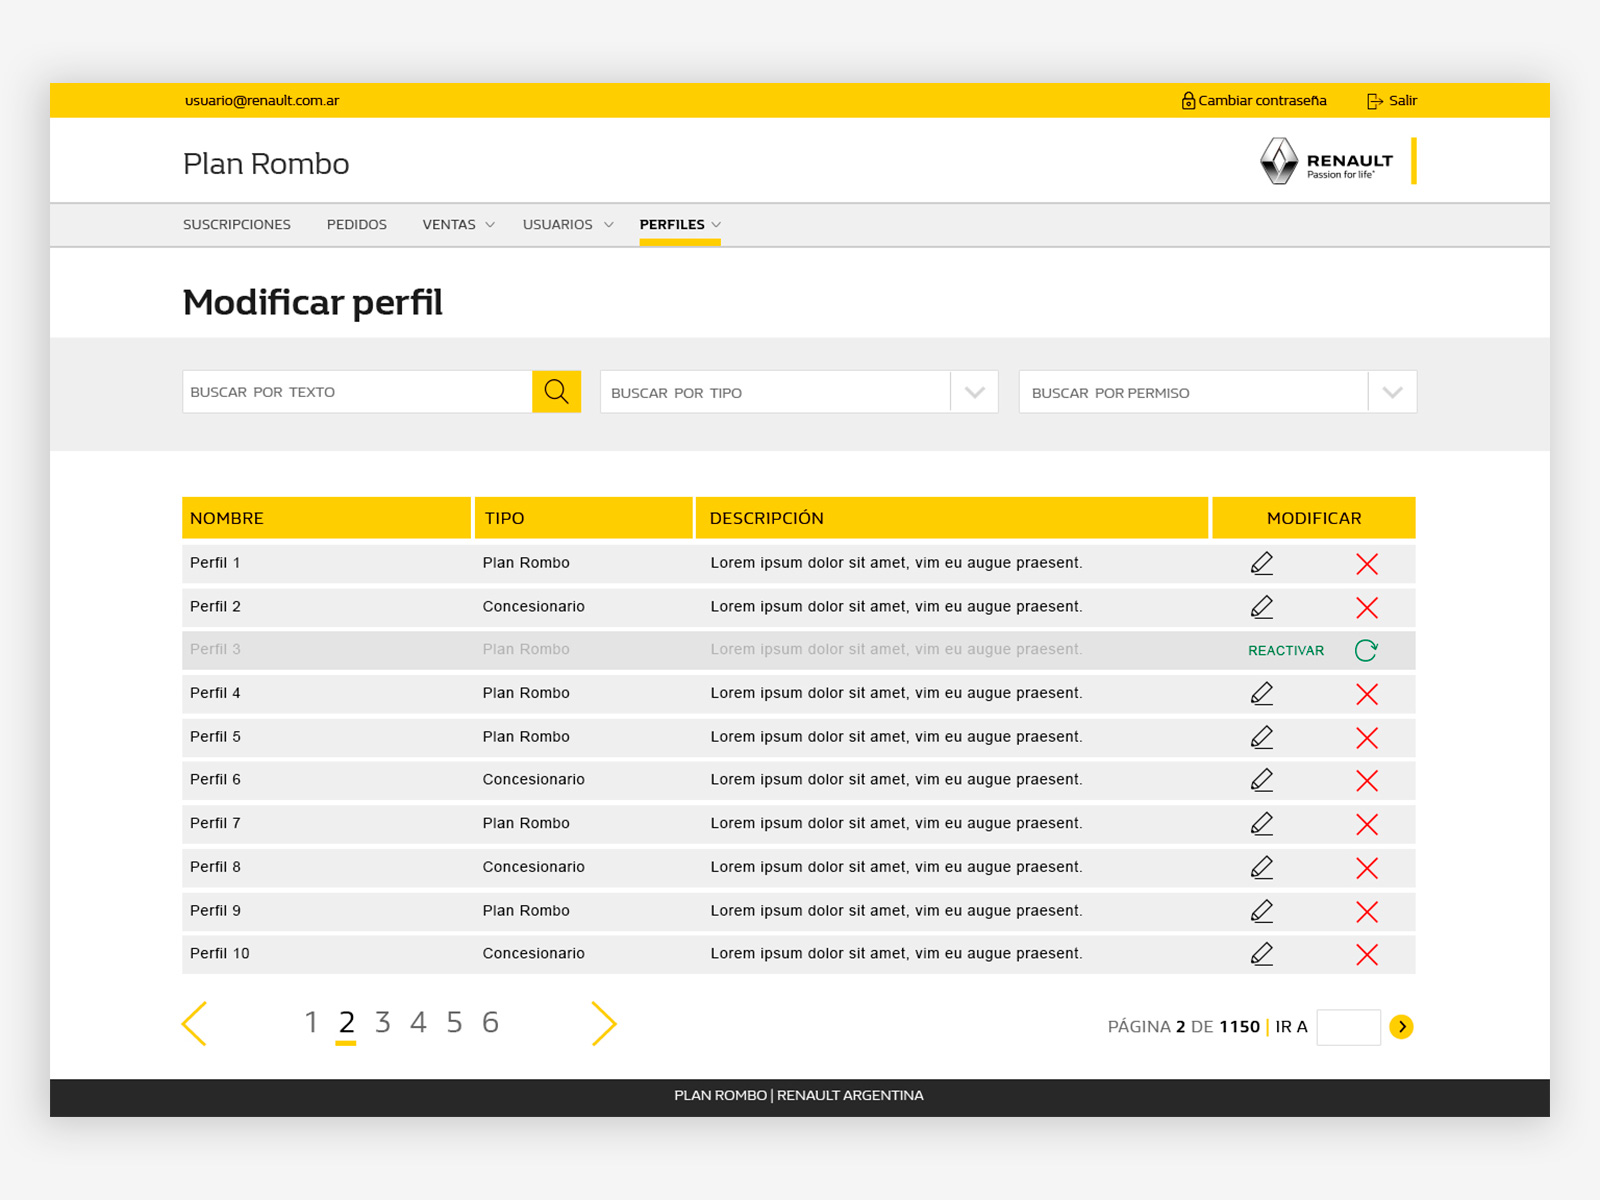The width and height of the screenshot is (1600, 1200).
Task: Click the edit pencil for Perfil 2
Action: (x=1262, y=607)
